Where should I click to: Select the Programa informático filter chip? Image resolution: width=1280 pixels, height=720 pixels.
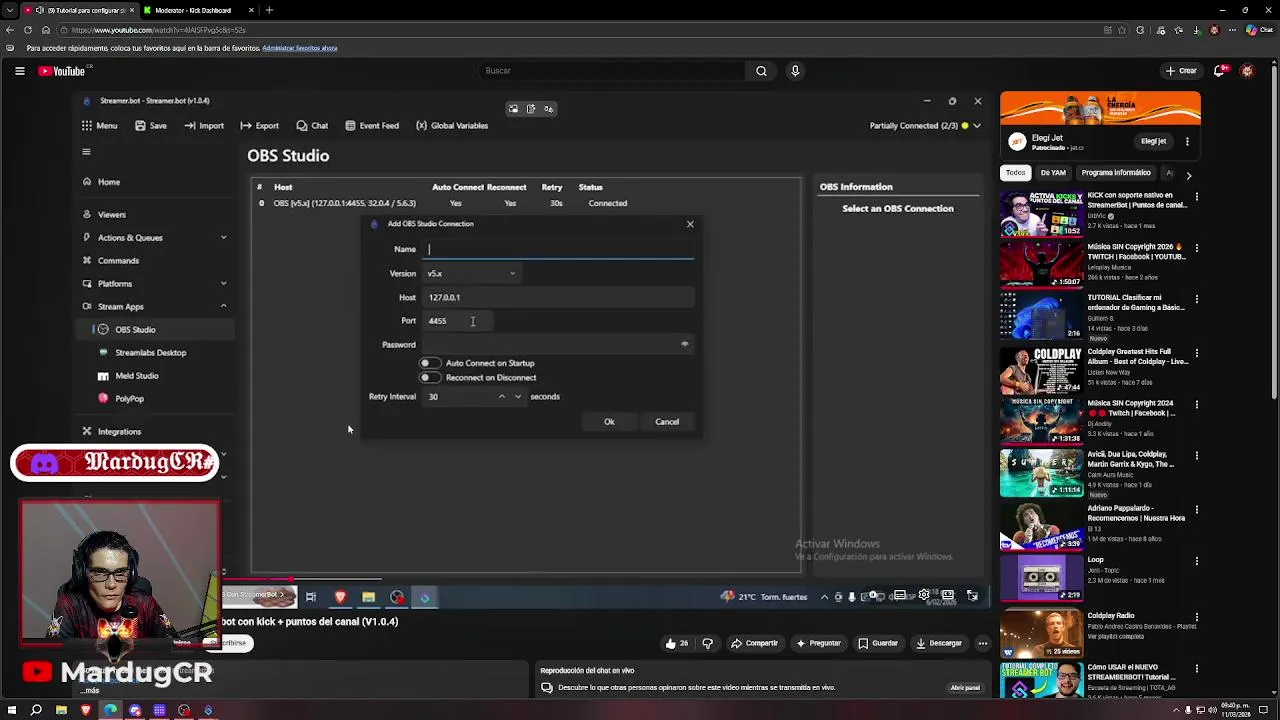click(x=1116, y=173)
